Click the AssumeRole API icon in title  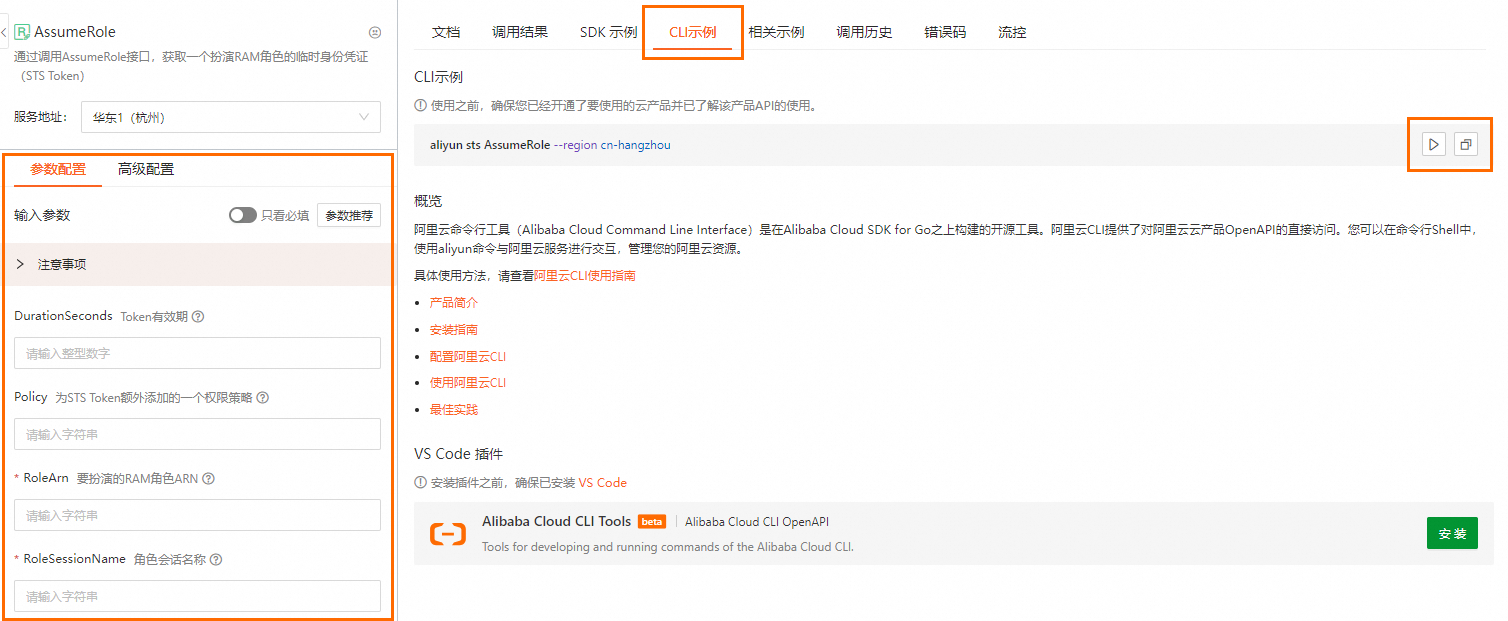[22, 32]
